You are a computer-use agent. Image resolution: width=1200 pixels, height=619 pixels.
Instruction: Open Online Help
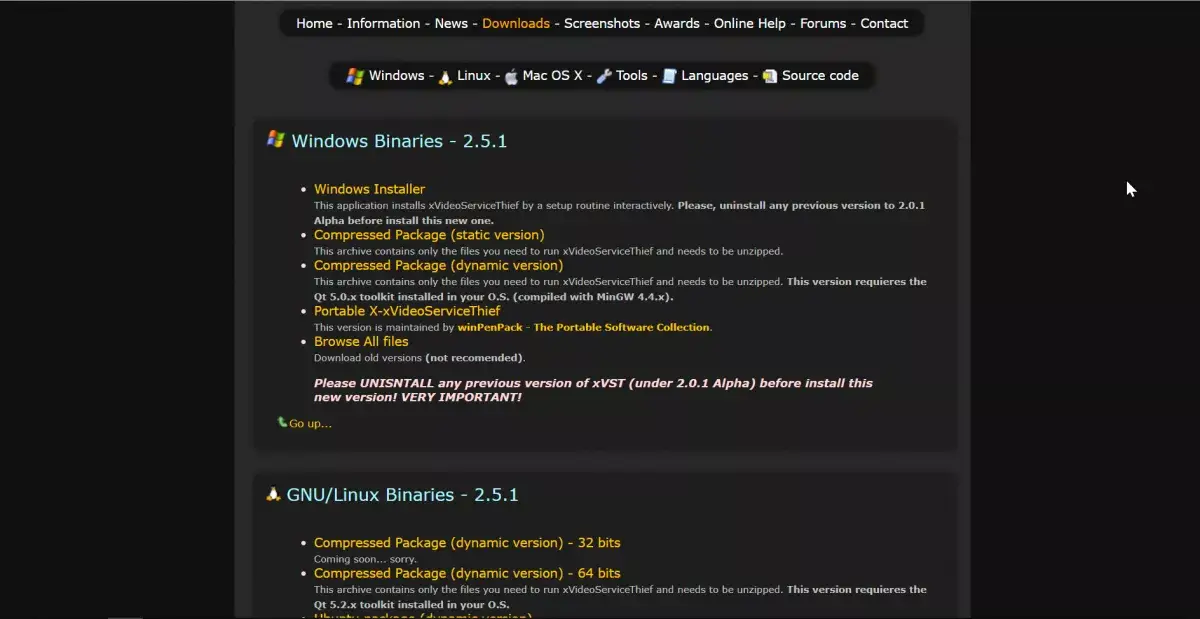click(750, 23)
